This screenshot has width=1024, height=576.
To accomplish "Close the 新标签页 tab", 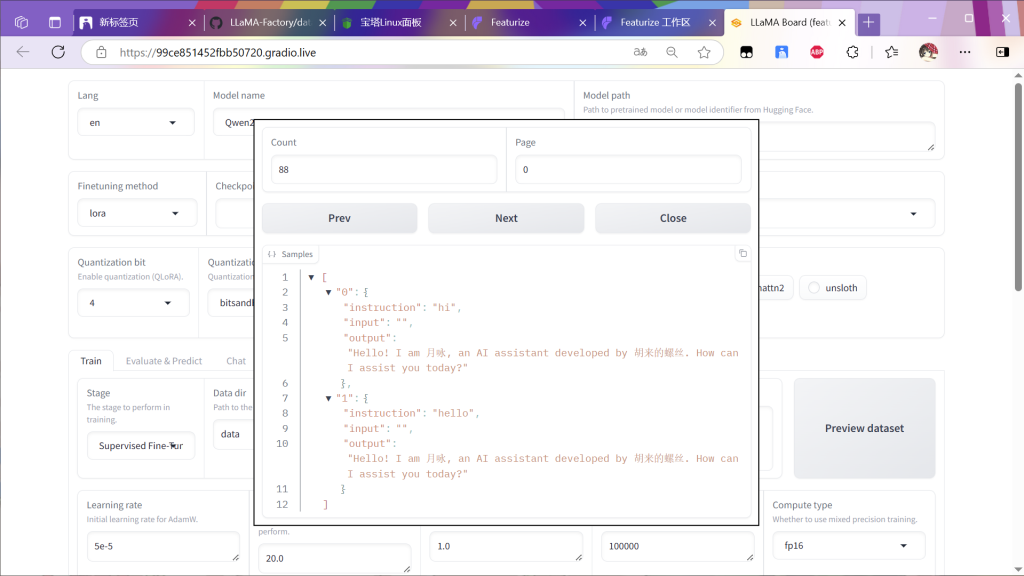I will tap(192, 23).
